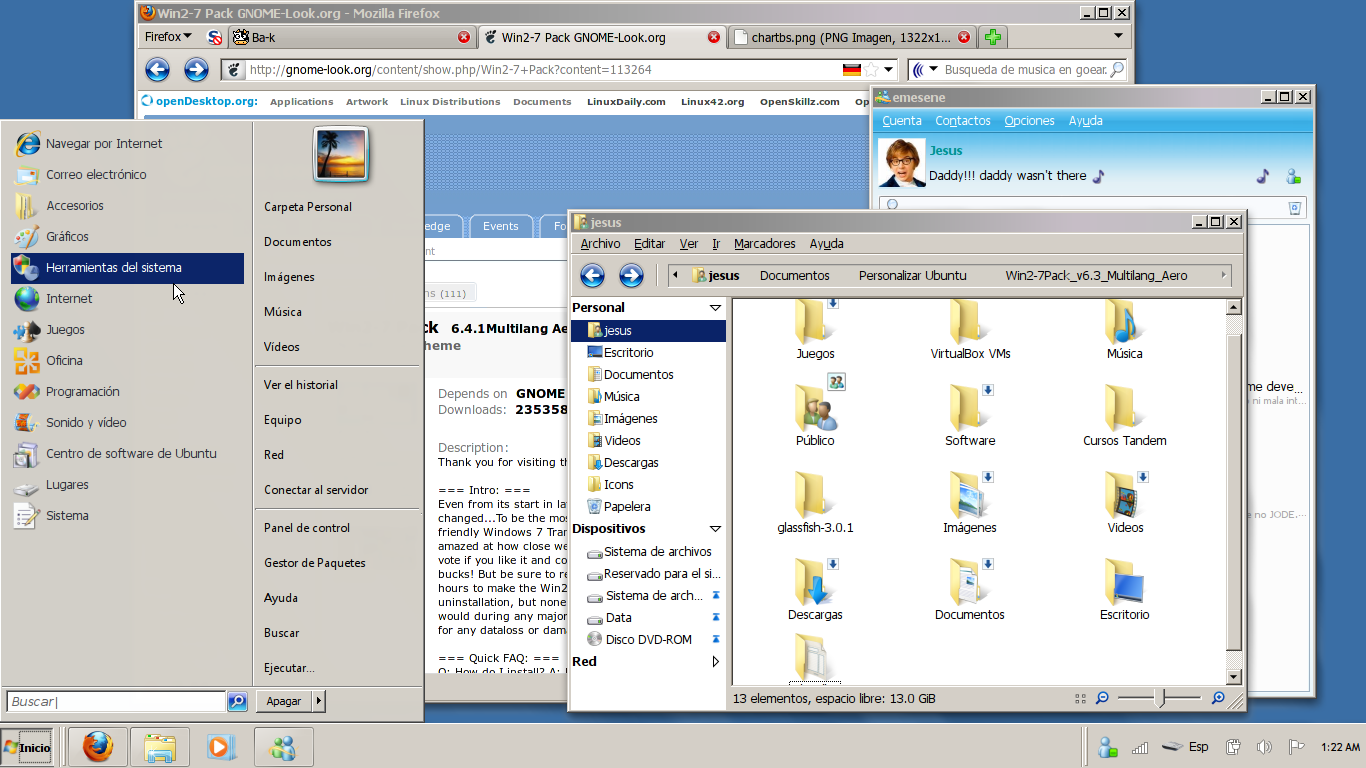Open media player taskbar icon
Image resolution: width=1366 pixels, height=768 pixels.
pos(222,747)
